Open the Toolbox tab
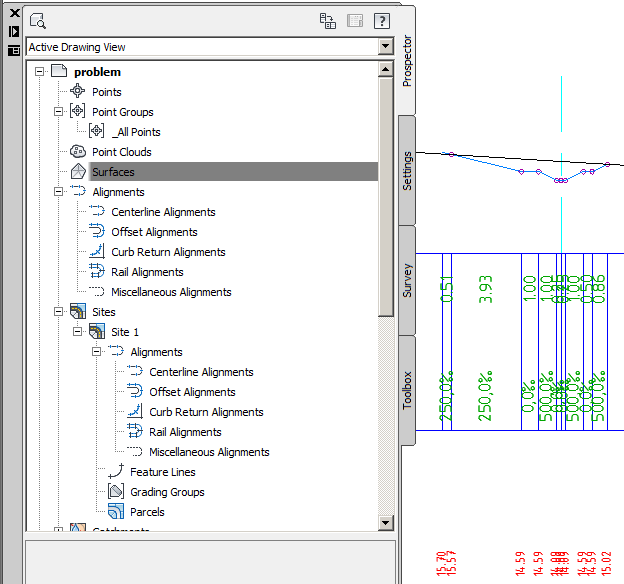Viewport: 624px width, 584px height. tap(407, 390)
